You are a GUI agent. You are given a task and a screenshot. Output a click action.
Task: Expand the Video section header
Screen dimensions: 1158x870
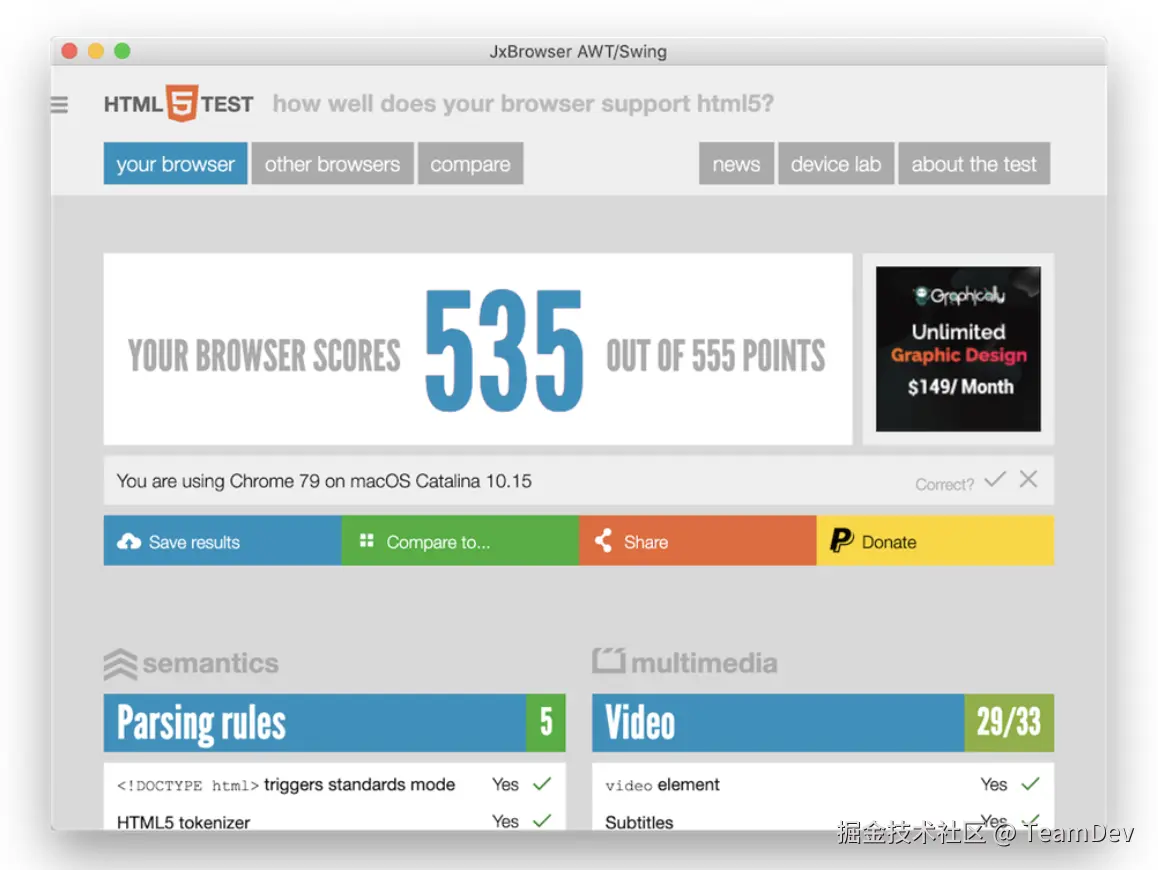pos(823,722)
